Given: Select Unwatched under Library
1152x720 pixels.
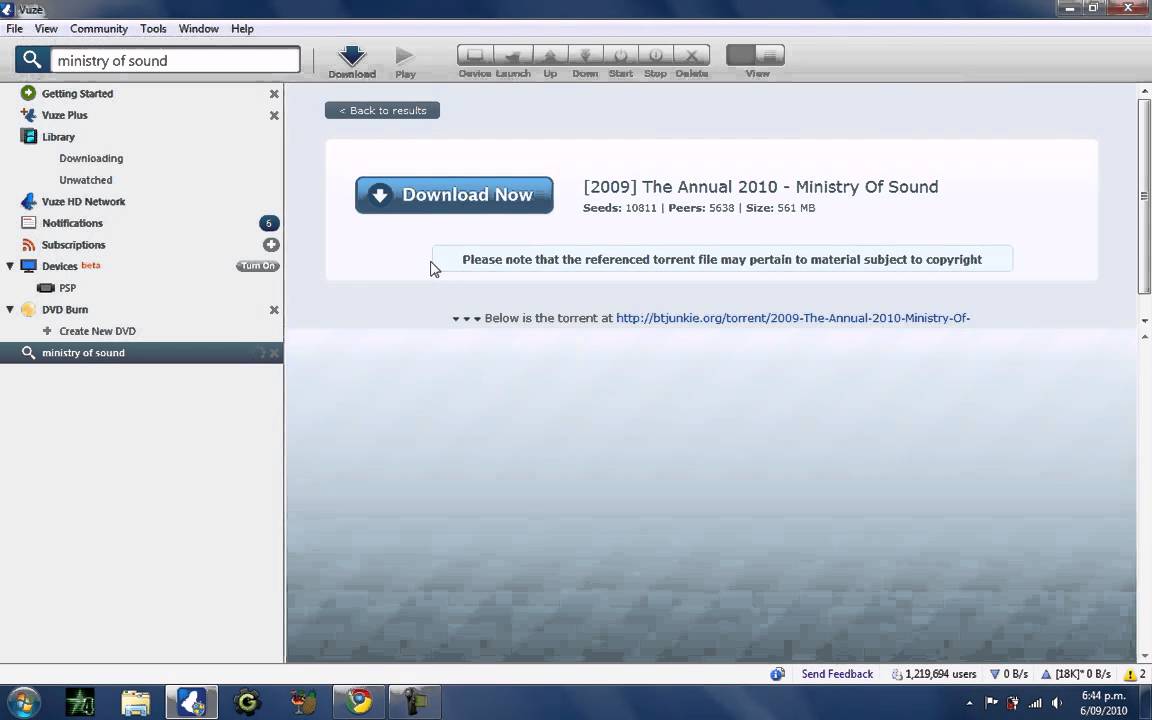Looking at the screenshot, I should (86, 179).
